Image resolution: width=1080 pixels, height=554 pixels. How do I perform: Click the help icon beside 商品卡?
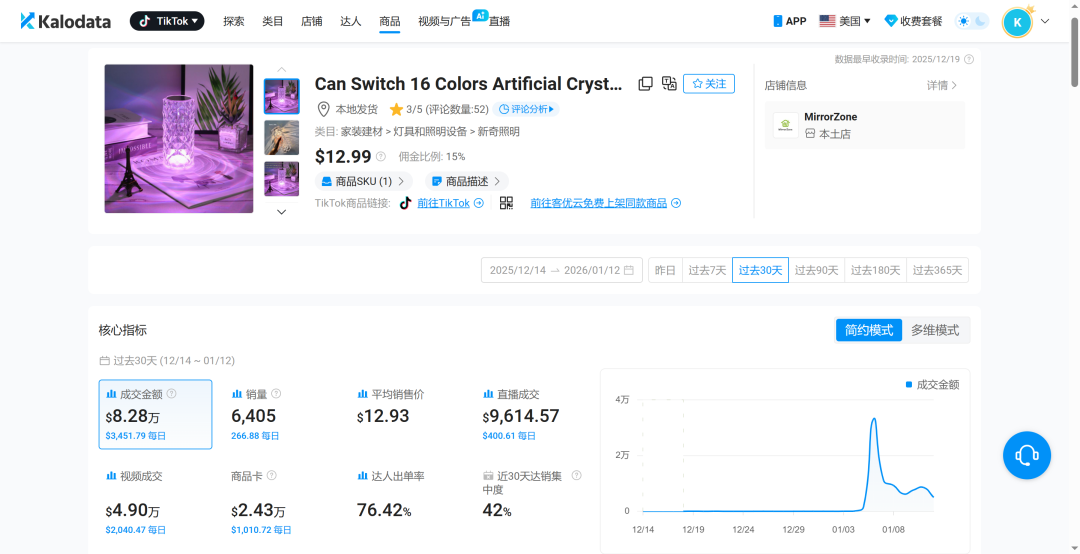[271, 475]
